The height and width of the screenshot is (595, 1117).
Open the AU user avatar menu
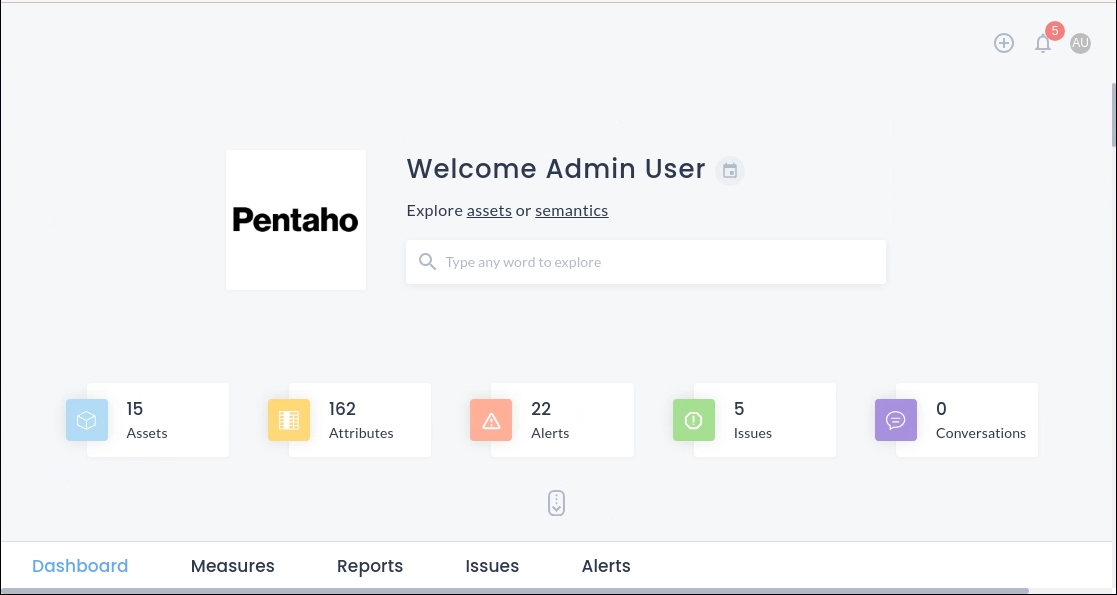pyautogui.click(x=1080, y=43)
